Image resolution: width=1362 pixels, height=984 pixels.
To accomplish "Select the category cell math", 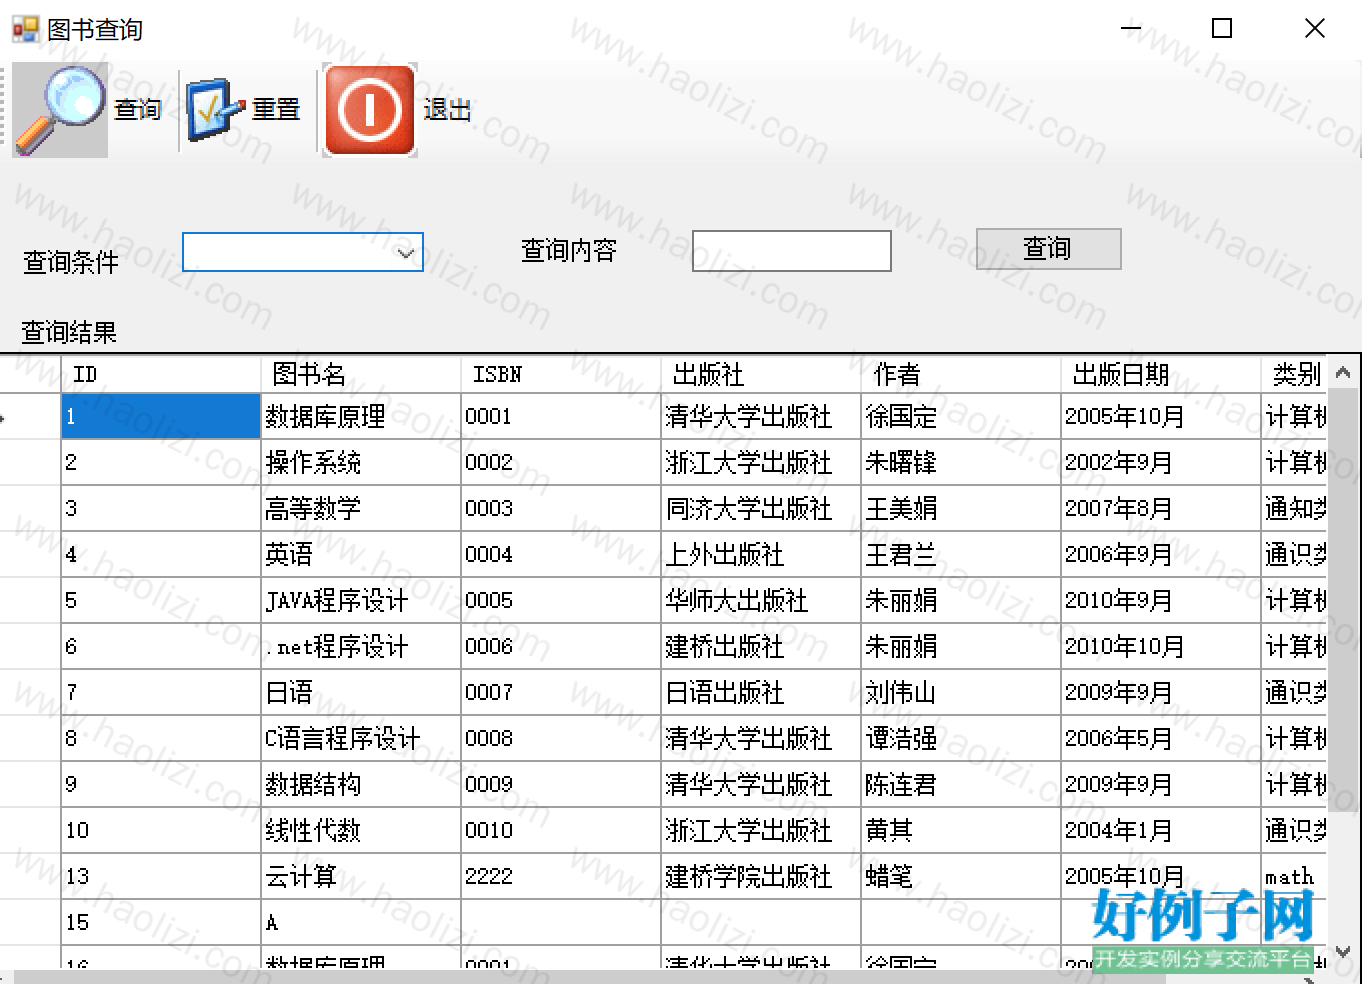I will coord(1294,876).
